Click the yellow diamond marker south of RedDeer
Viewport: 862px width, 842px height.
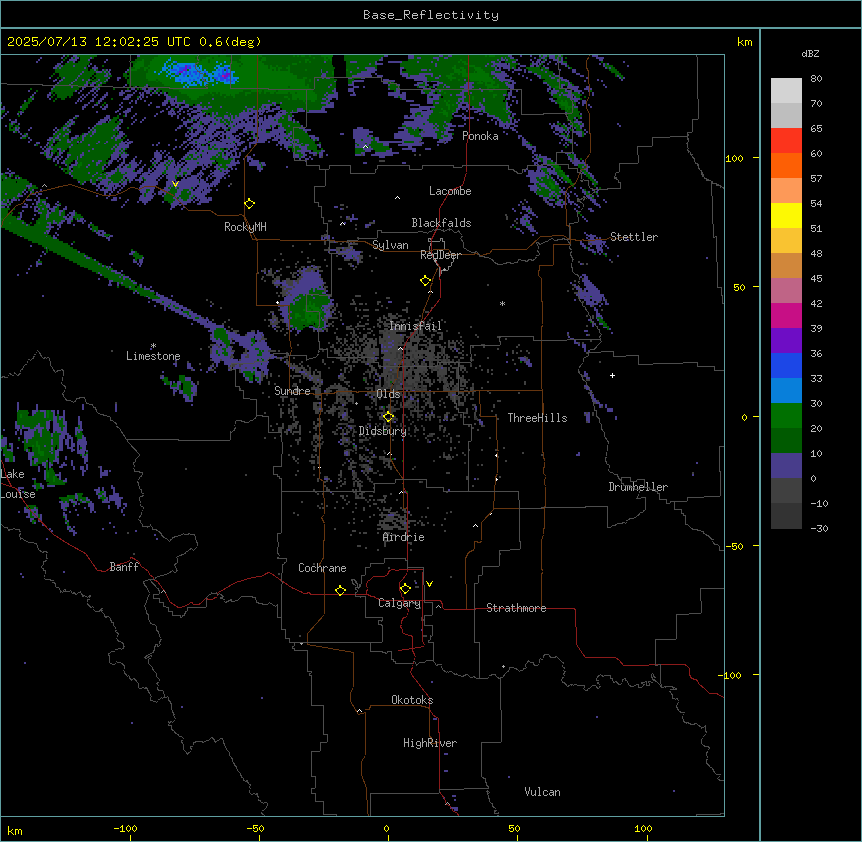coord(426,281)
